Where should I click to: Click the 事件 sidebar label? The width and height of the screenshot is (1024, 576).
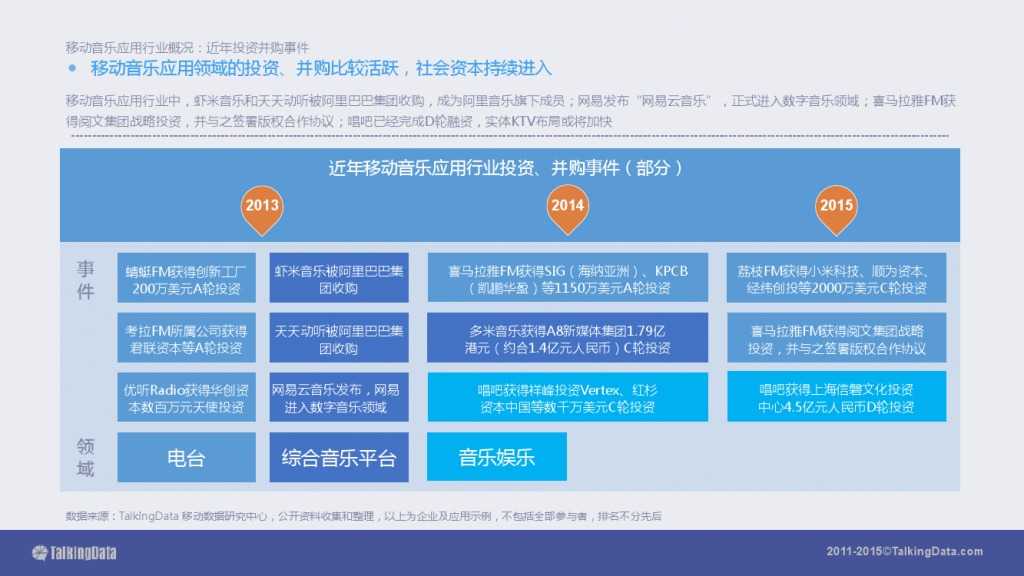tap(85, 277)
